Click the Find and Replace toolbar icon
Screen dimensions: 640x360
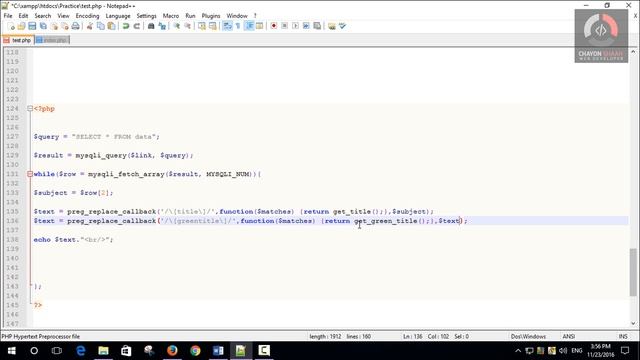(x=162, y=26)
